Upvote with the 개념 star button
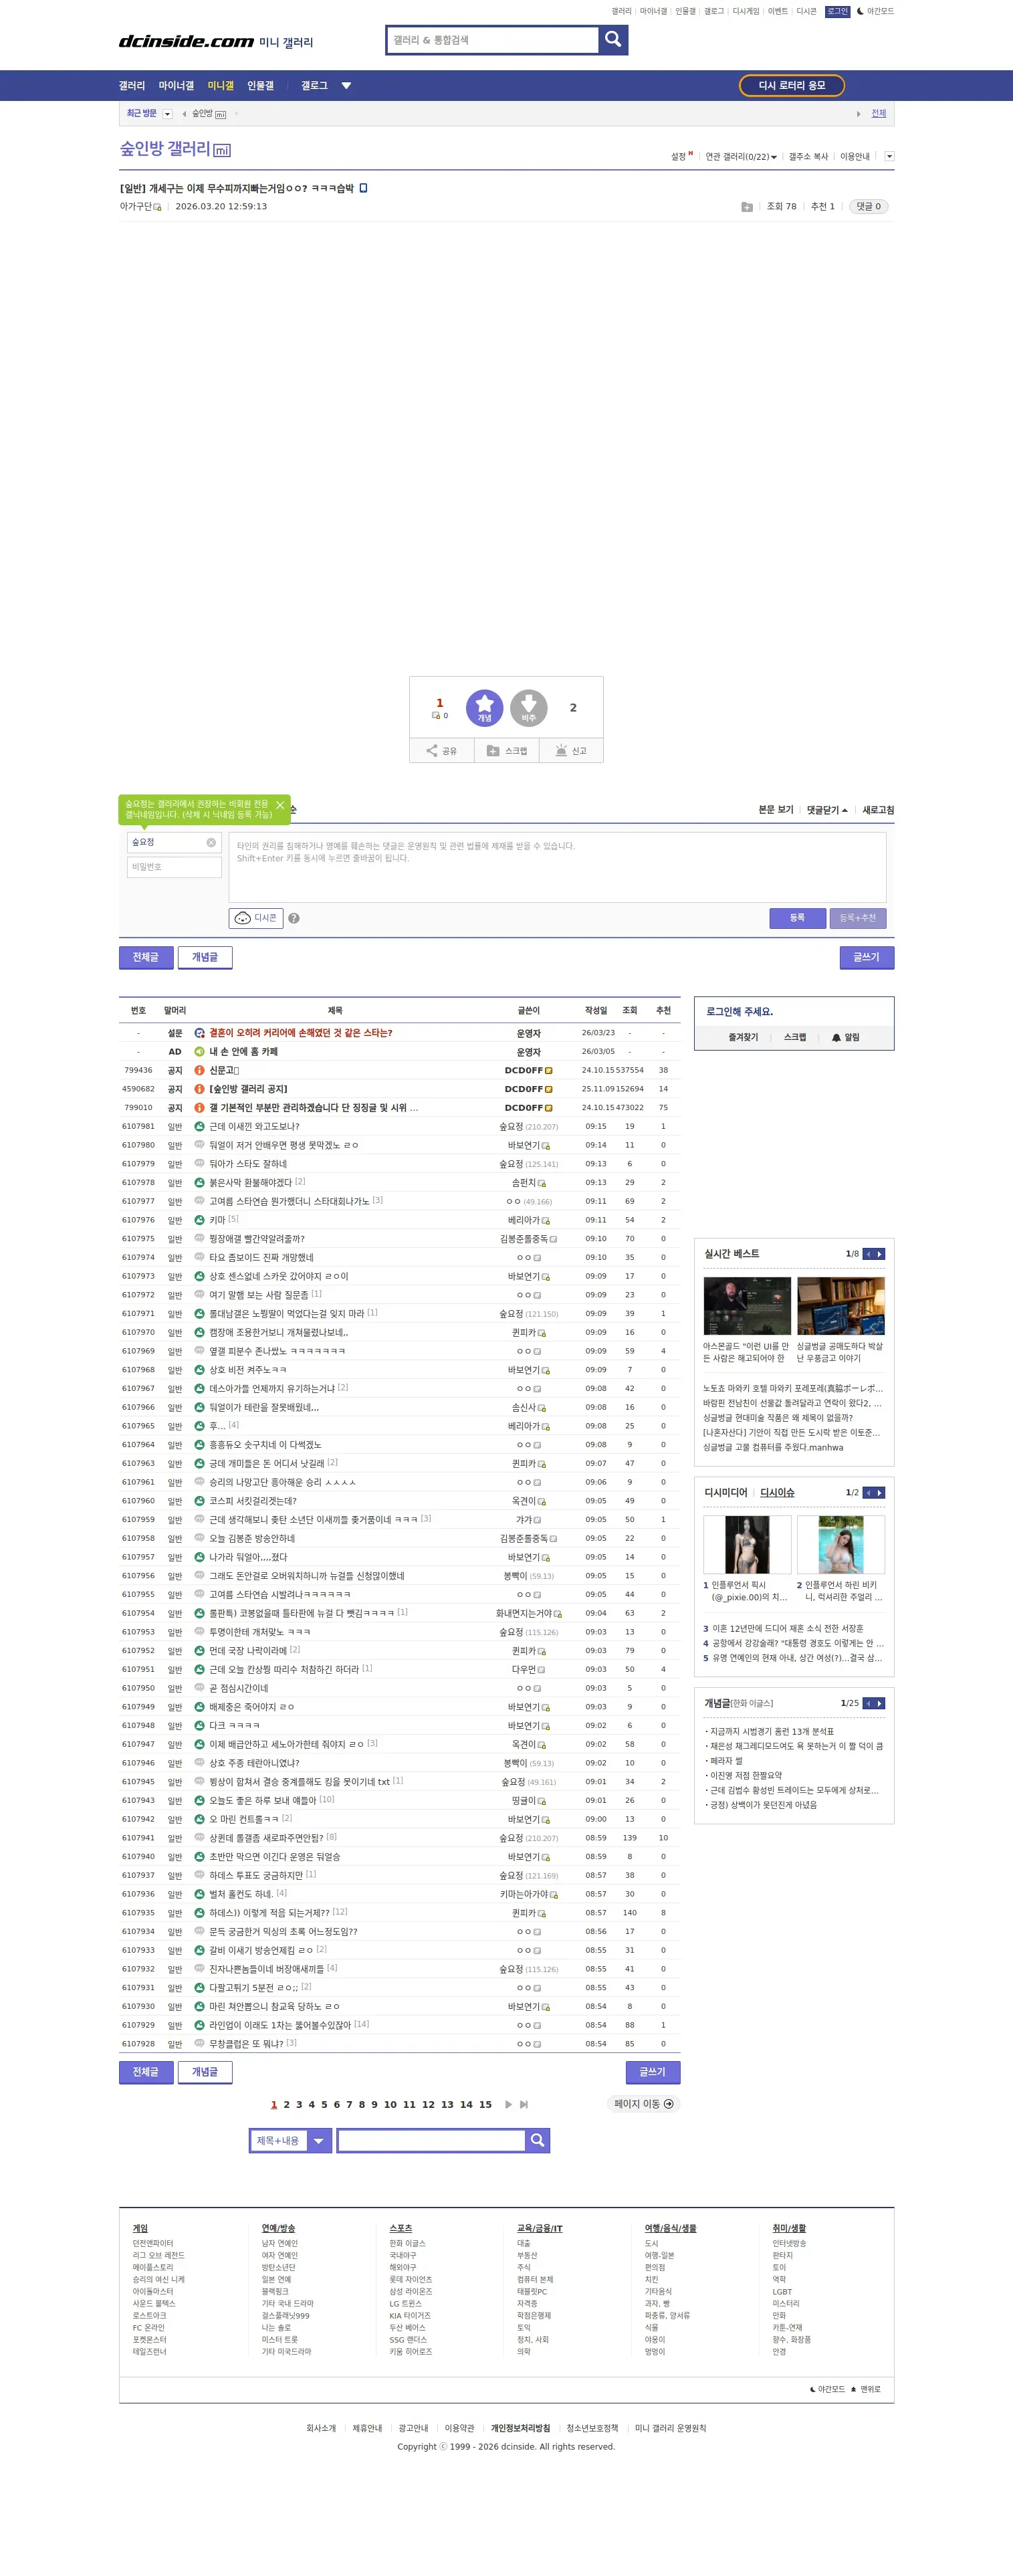The width and height of the screenshot is (1013, 2576). pos(484,707)
